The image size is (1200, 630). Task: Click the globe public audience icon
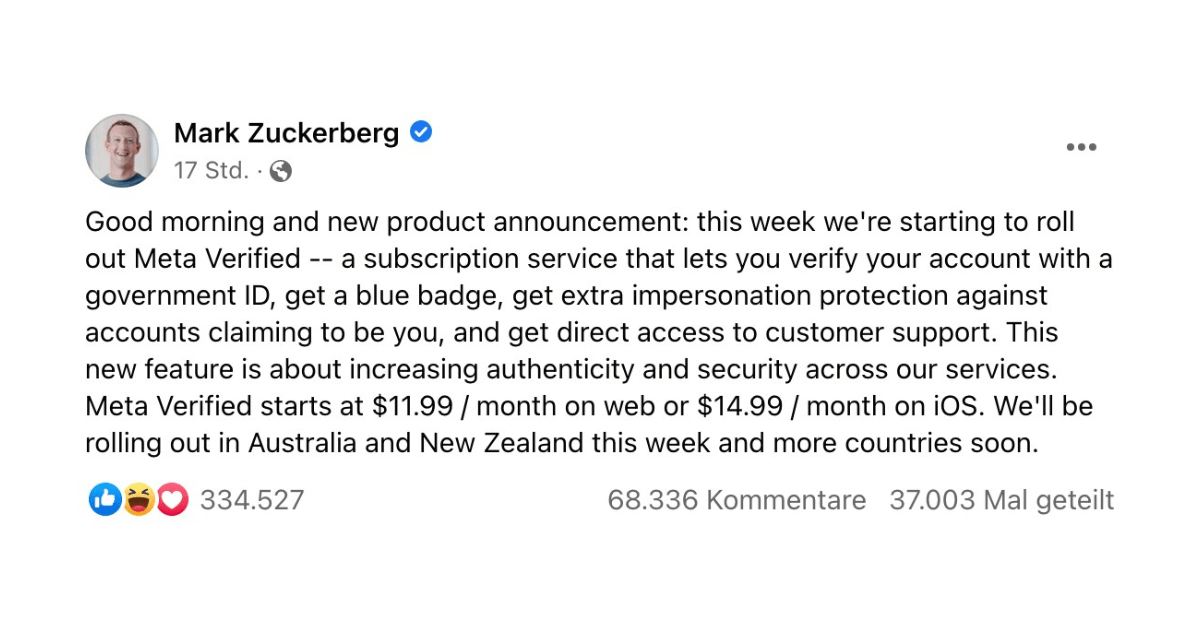tap(281, 172)
